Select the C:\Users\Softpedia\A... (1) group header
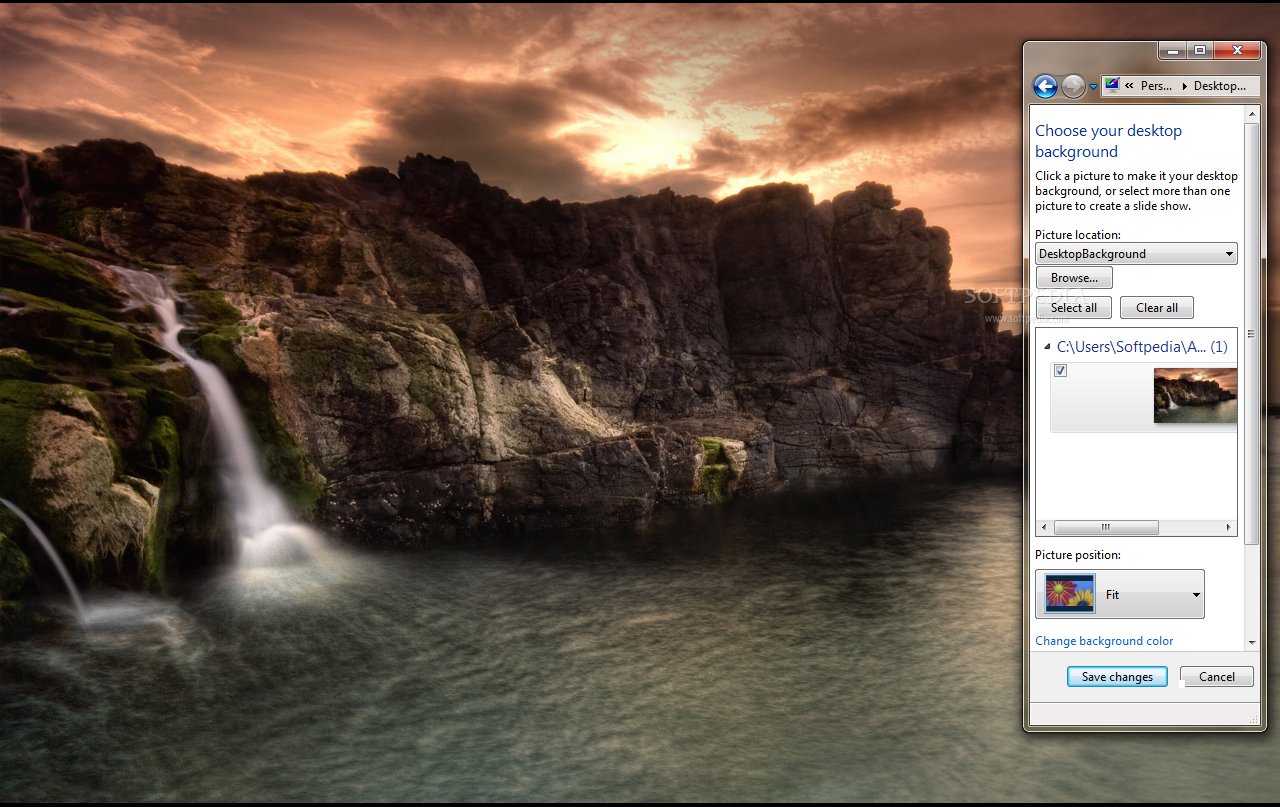 (1142, 347)
